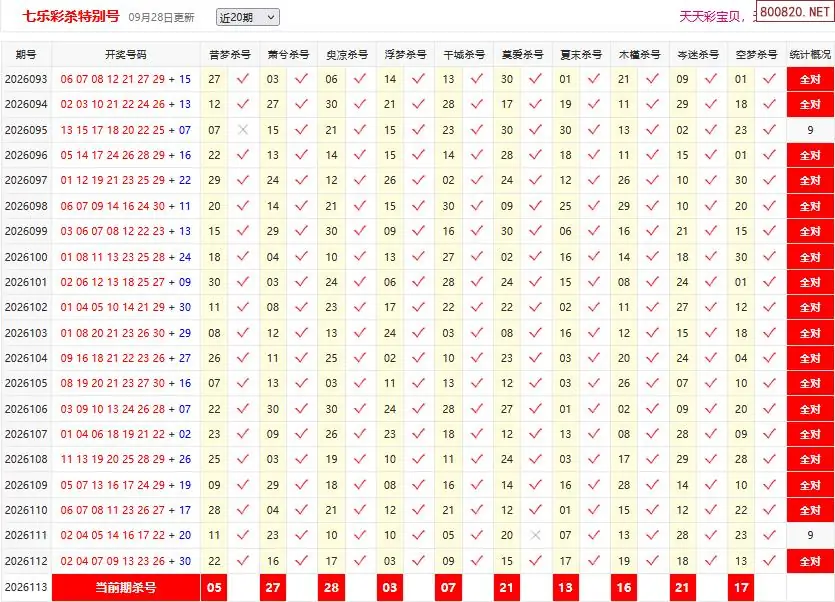Click the 全对 badge in row 2026112
Viewport: 835px width, 602px height.
(810, 561)
